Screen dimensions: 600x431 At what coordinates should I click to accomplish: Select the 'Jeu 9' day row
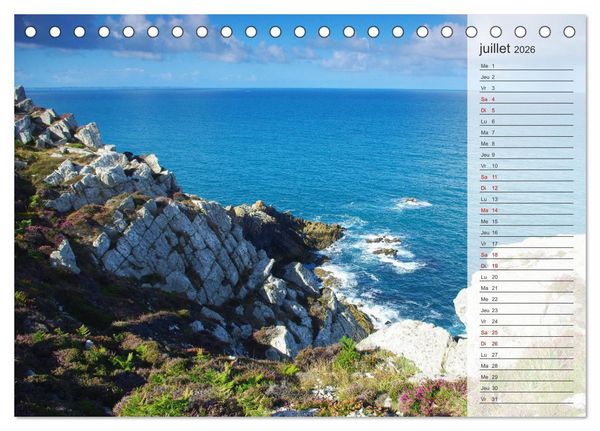point(527,155)
